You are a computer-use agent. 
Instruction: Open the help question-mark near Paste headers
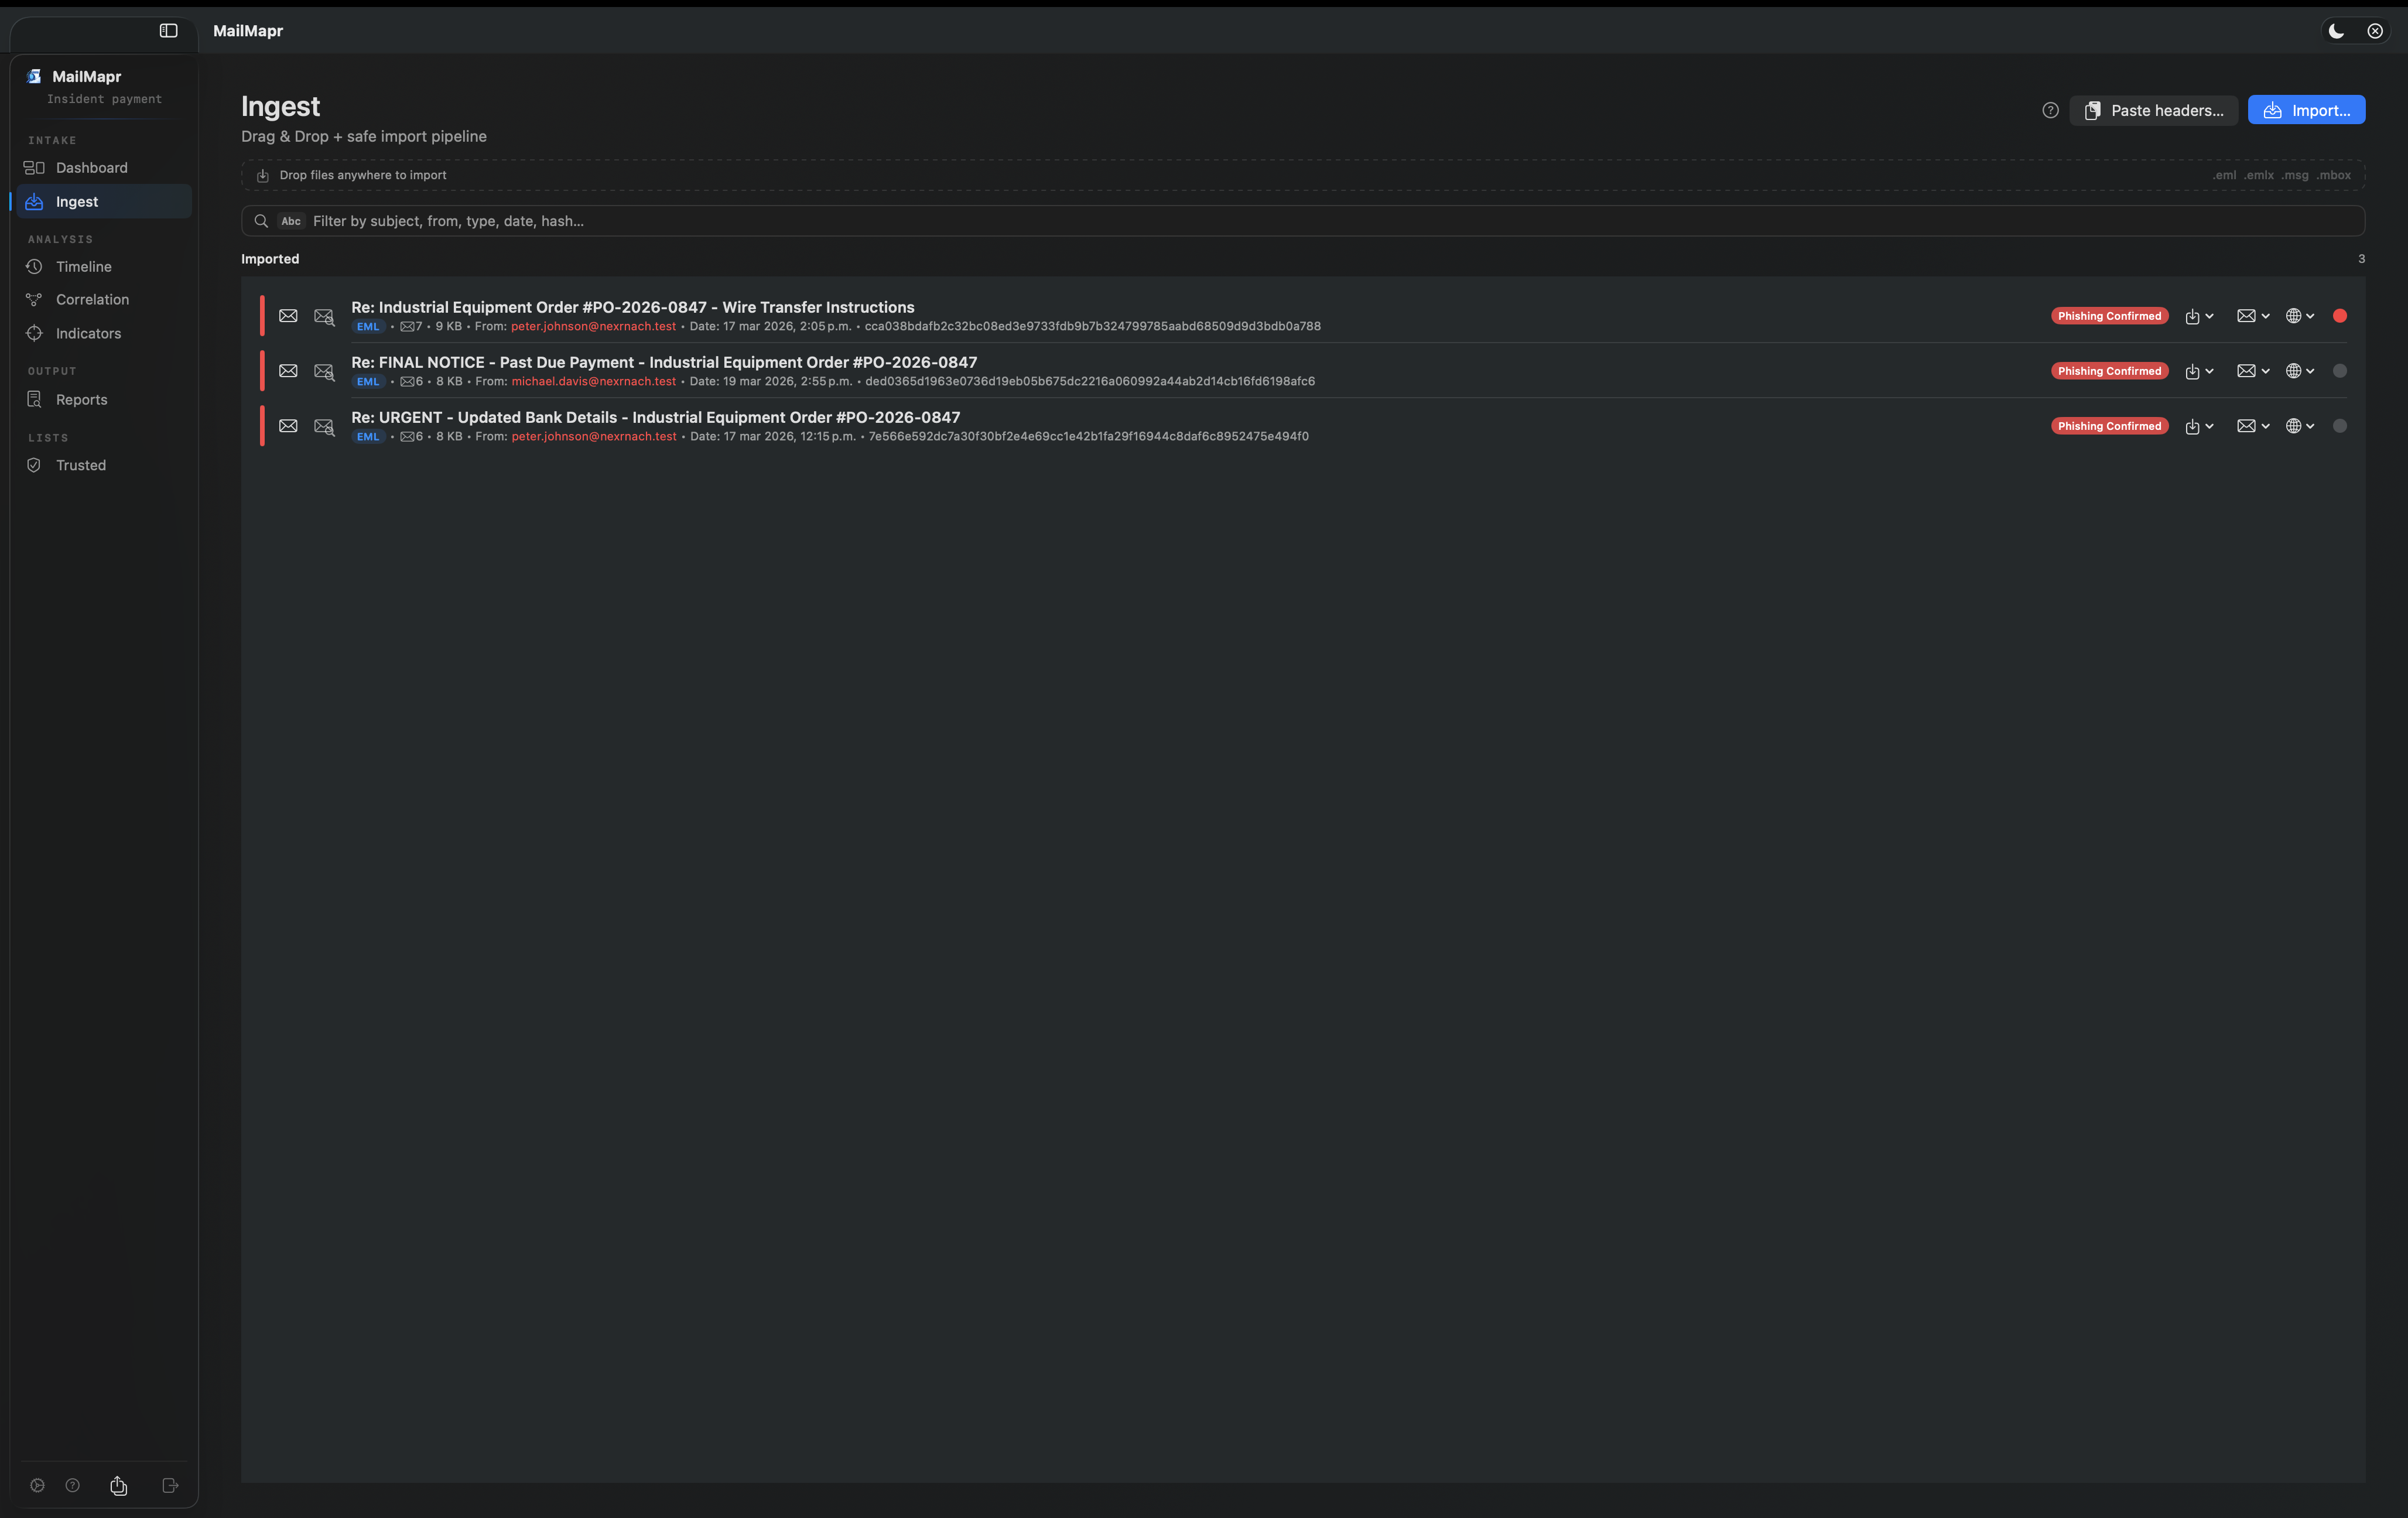coord(2050,110)
